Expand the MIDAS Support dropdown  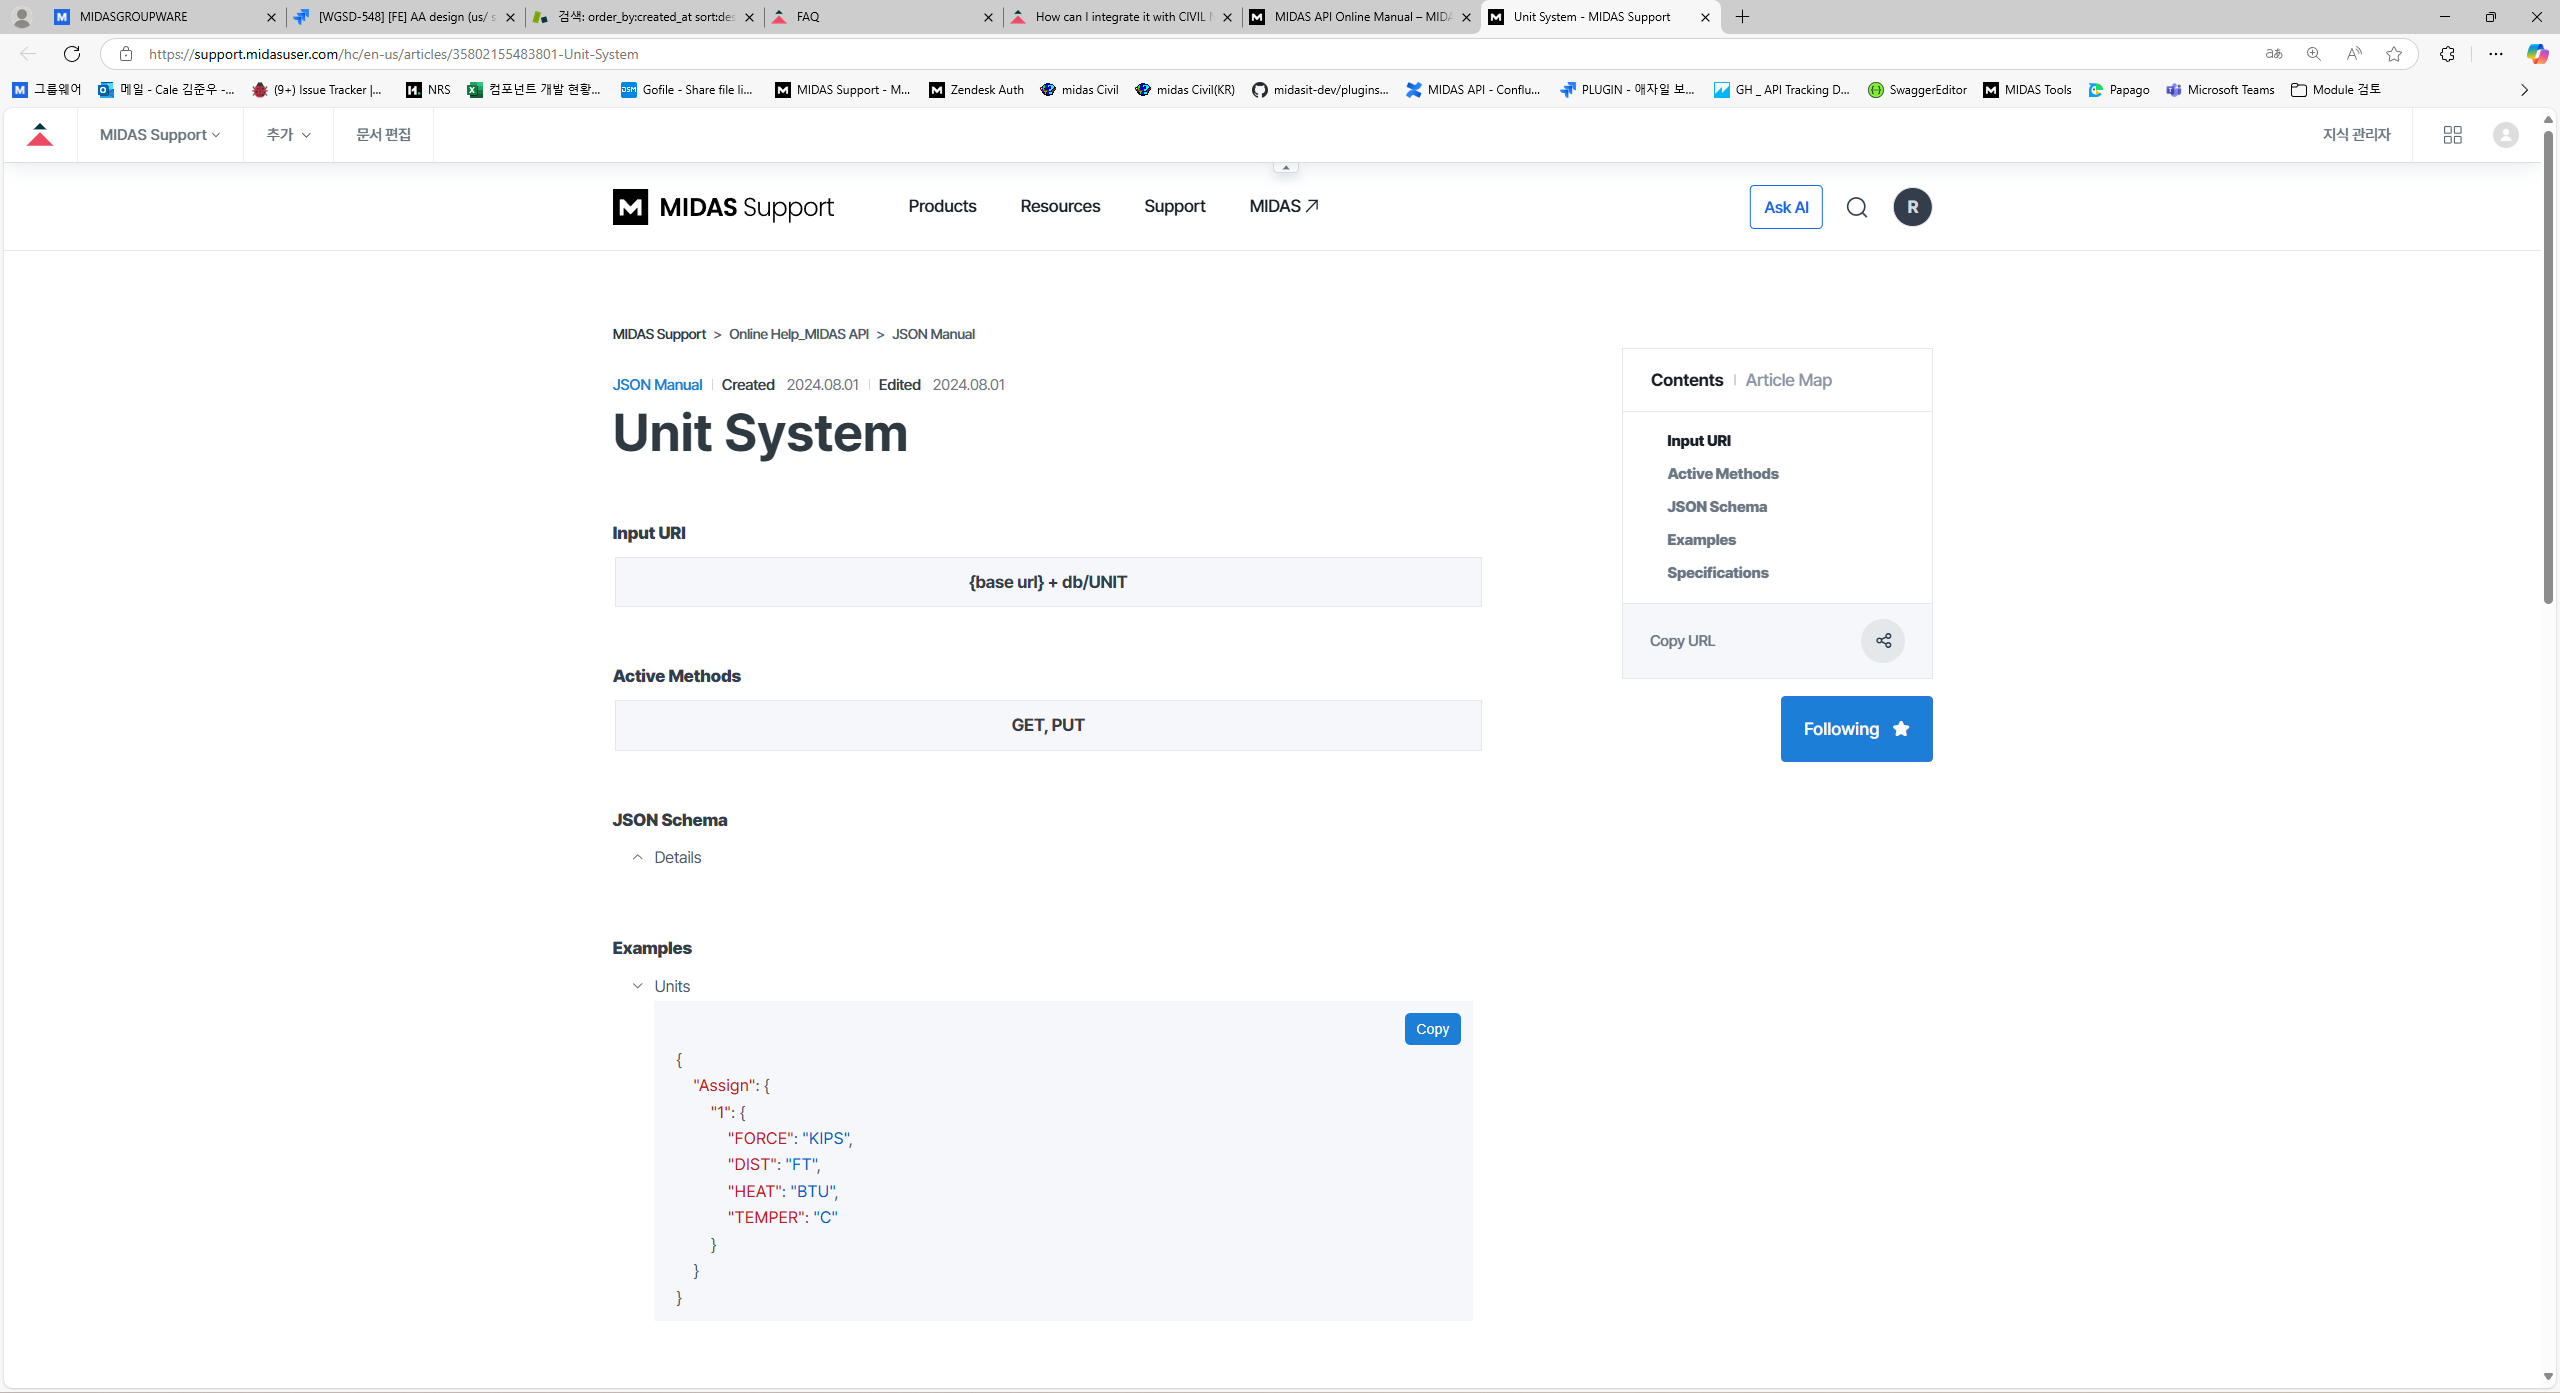point(160,135)
